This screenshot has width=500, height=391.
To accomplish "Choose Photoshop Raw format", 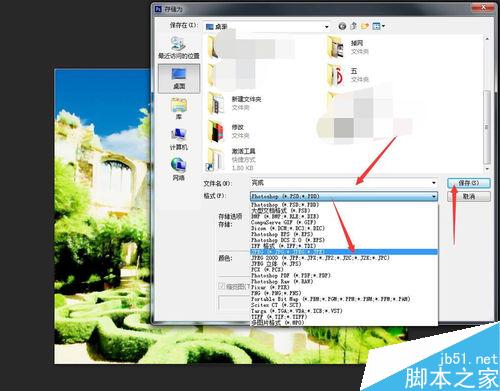I will click(x=344, y=281).
